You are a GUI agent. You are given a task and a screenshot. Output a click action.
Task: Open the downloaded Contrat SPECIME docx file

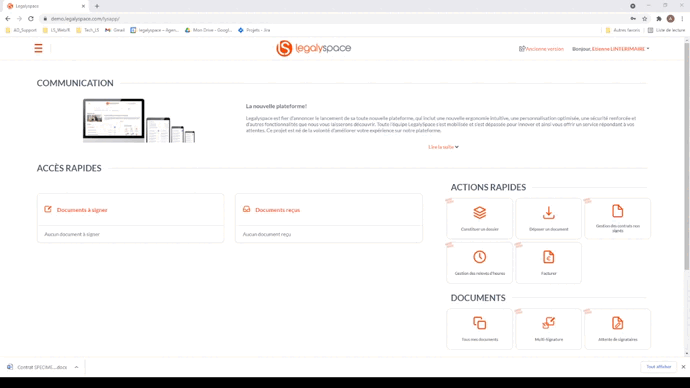click(x=37, y=367)
